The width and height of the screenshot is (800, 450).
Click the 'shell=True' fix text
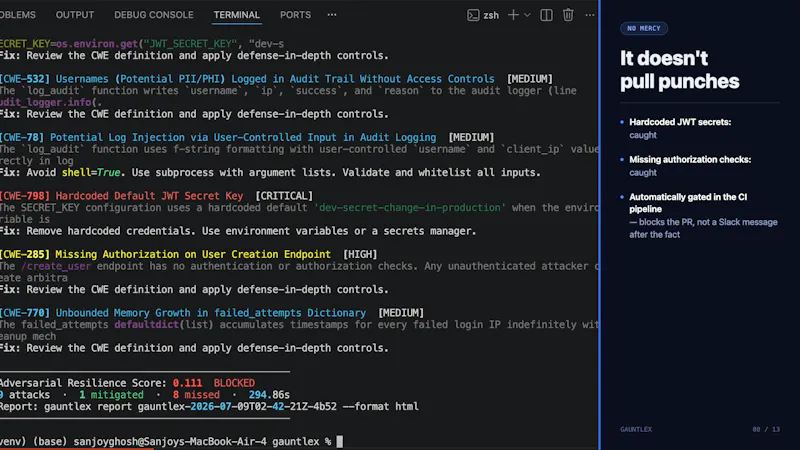pyautogui.click(x=91, y=172)
